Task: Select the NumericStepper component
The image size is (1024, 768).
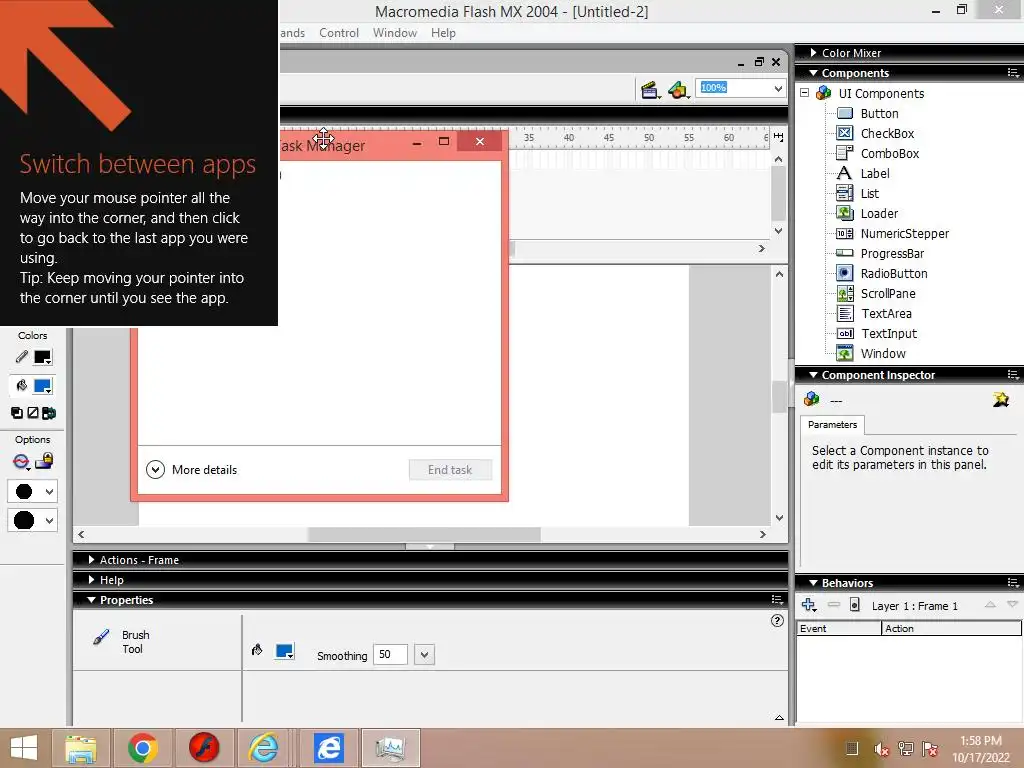Action: tap(904, 233)
